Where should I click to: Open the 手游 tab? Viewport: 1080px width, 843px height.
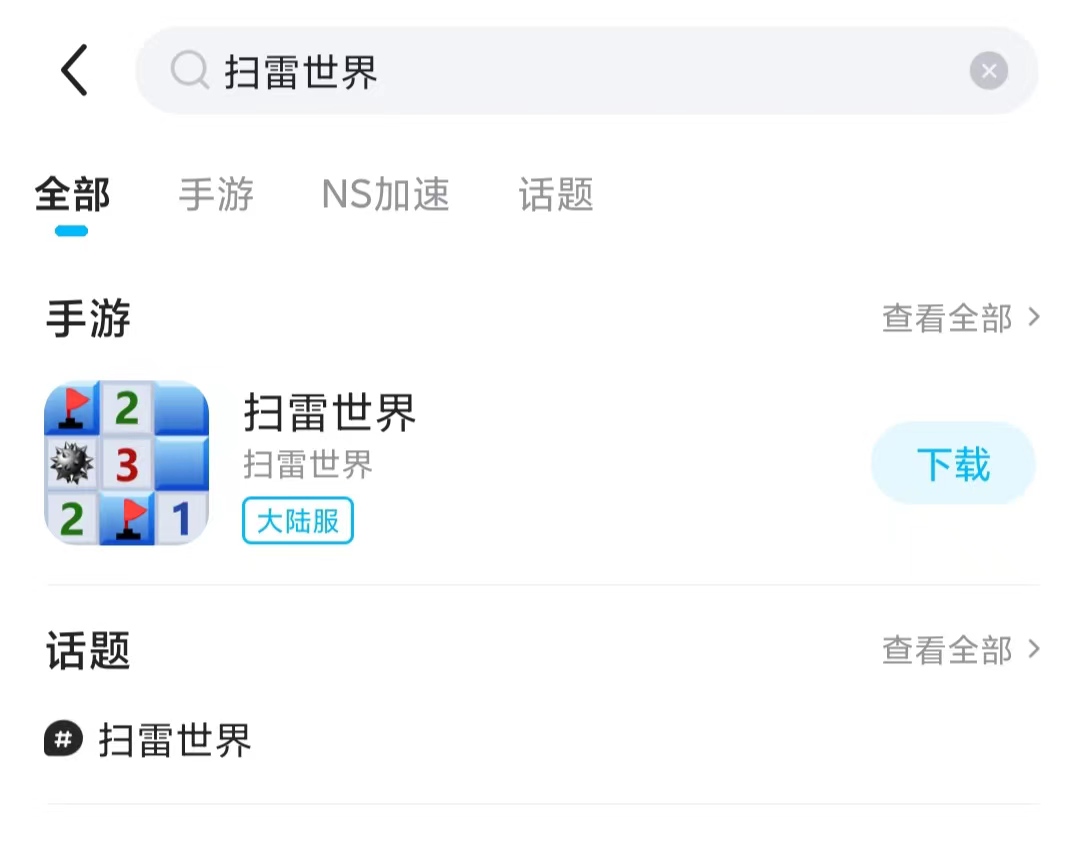pyautogui.click(x=216, y=195)
